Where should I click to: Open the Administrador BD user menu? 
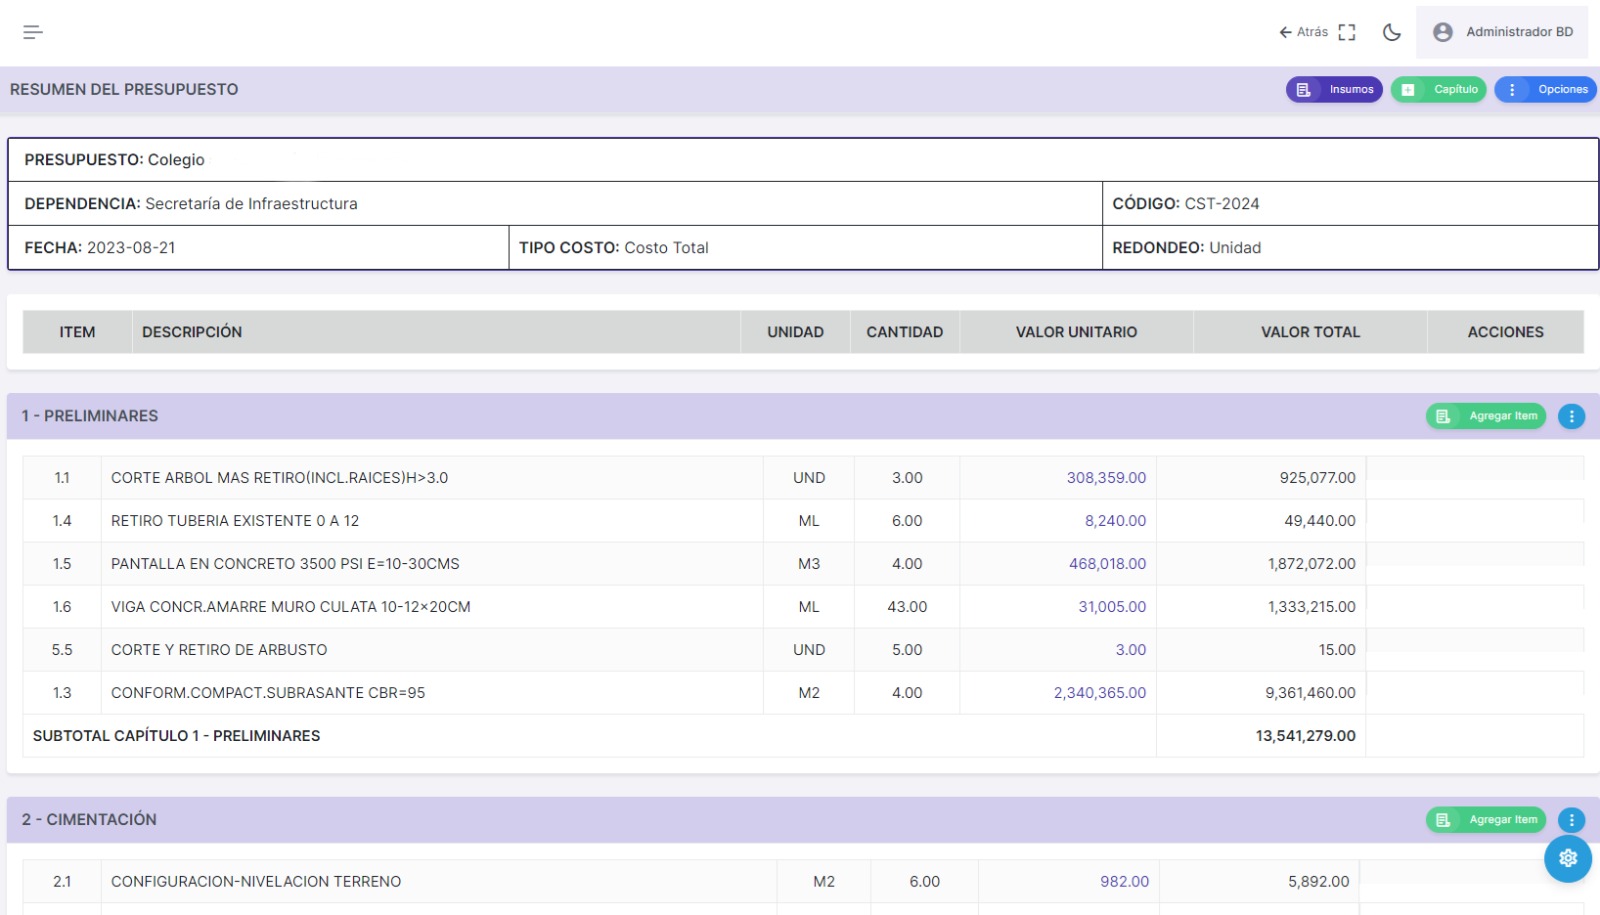[1502, 32]
